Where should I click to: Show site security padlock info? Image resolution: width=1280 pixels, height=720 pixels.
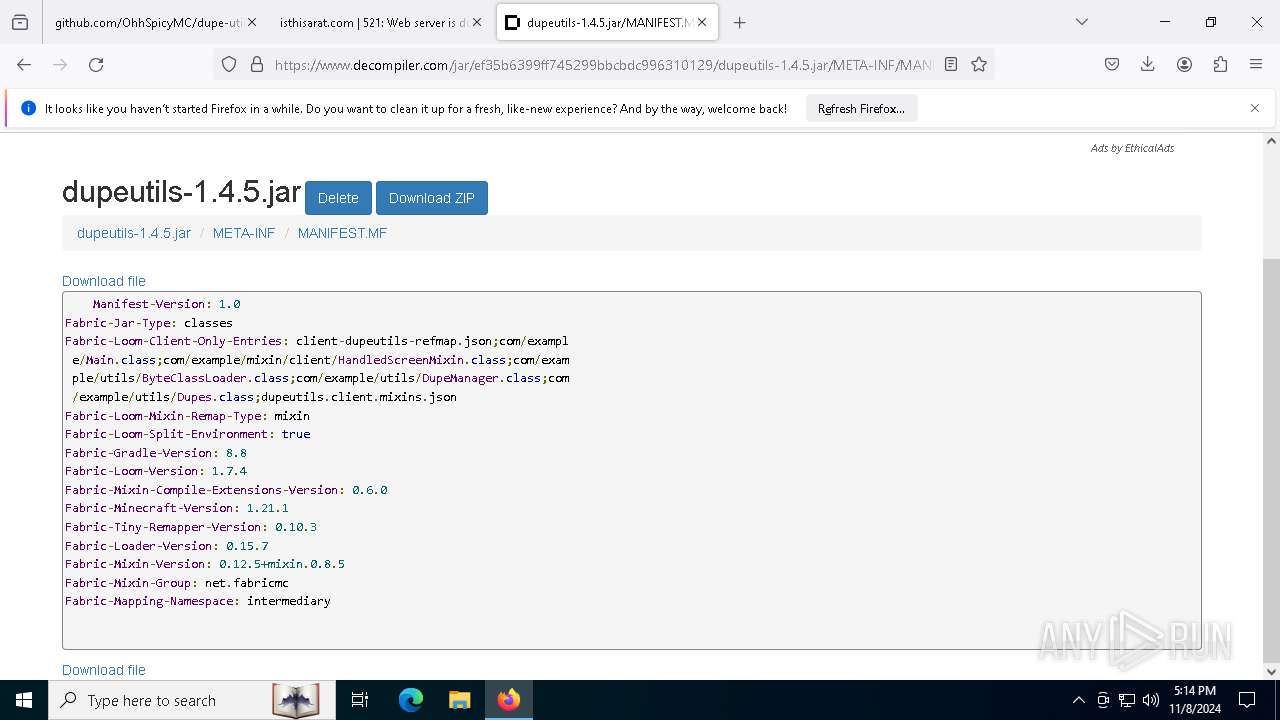click(257, 64)
